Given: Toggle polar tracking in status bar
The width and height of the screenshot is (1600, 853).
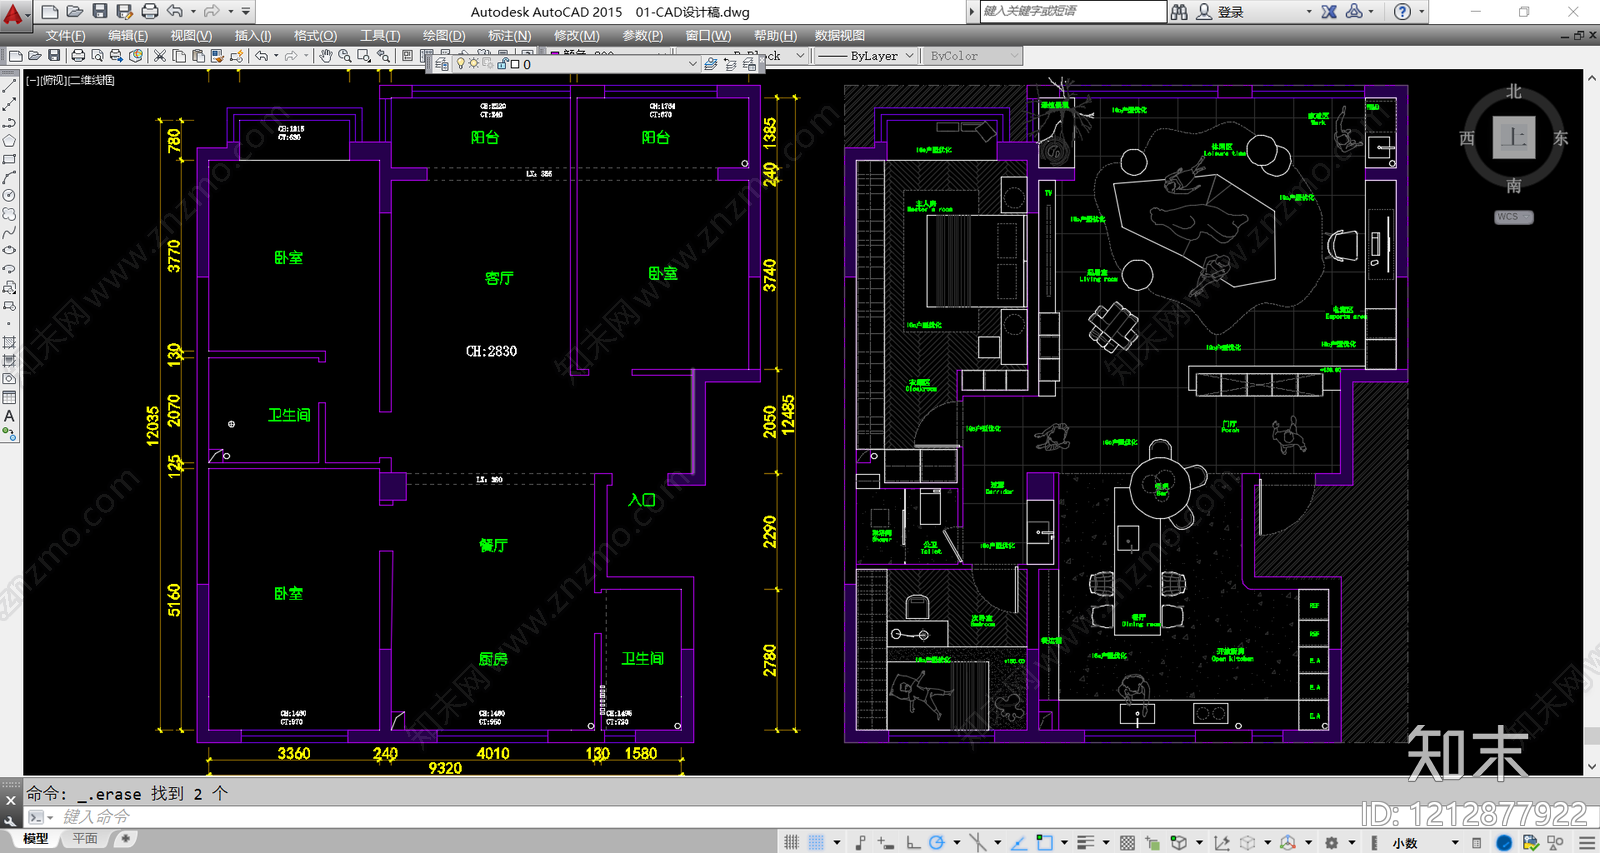Looking at the screenshot, I should pyautogui.click(x=936, y=843).
